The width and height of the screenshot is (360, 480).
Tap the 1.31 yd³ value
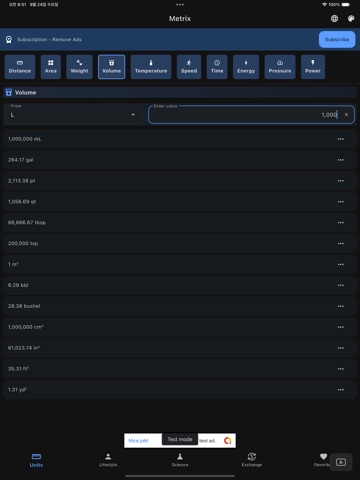(17, 390)
